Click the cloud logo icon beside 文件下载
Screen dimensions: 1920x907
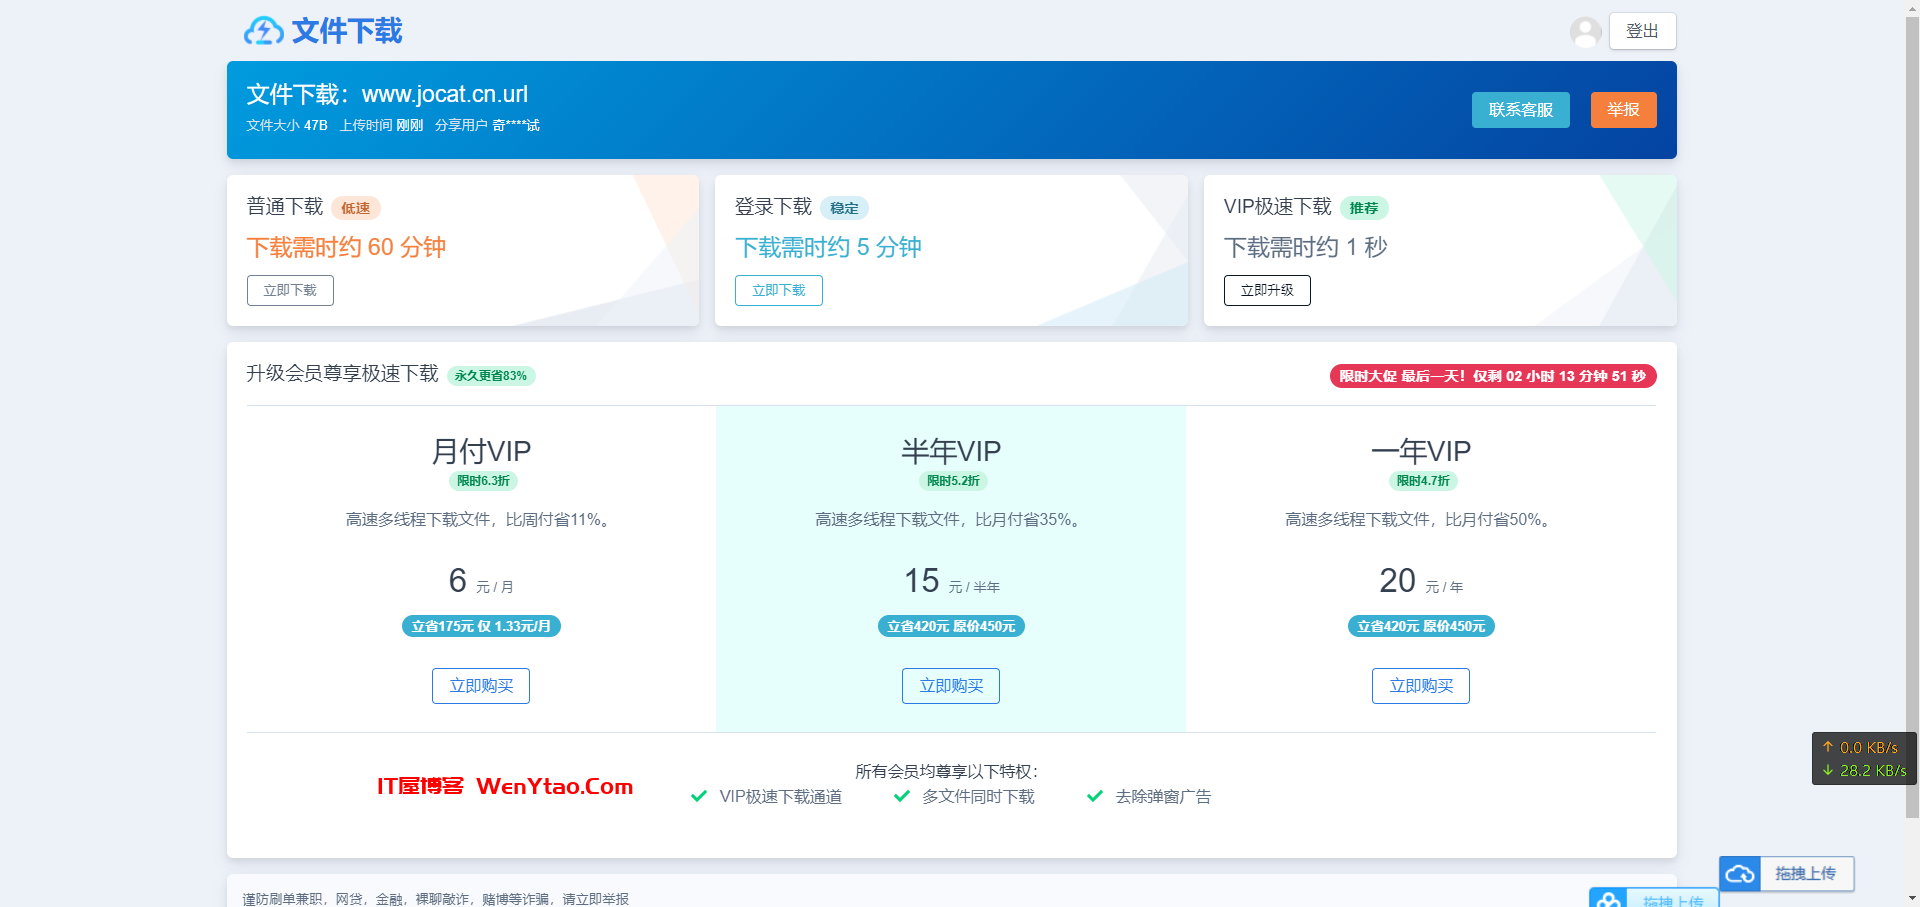[x=264, y=31]
